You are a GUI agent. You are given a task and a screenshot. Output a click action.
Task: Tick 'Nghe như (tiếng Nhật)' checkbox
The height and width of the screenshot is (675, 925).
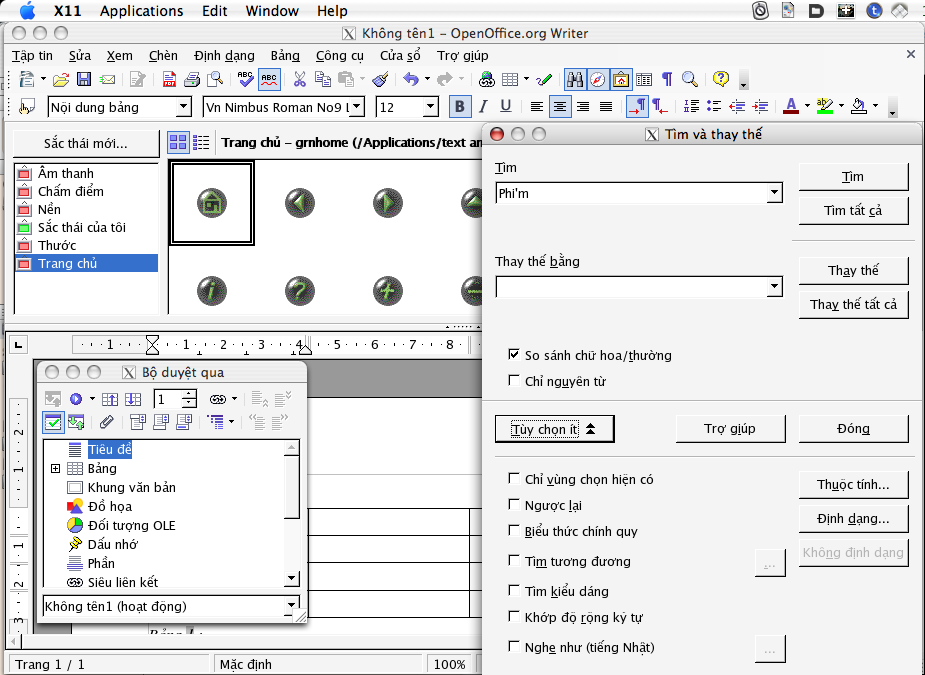(514, 647)
